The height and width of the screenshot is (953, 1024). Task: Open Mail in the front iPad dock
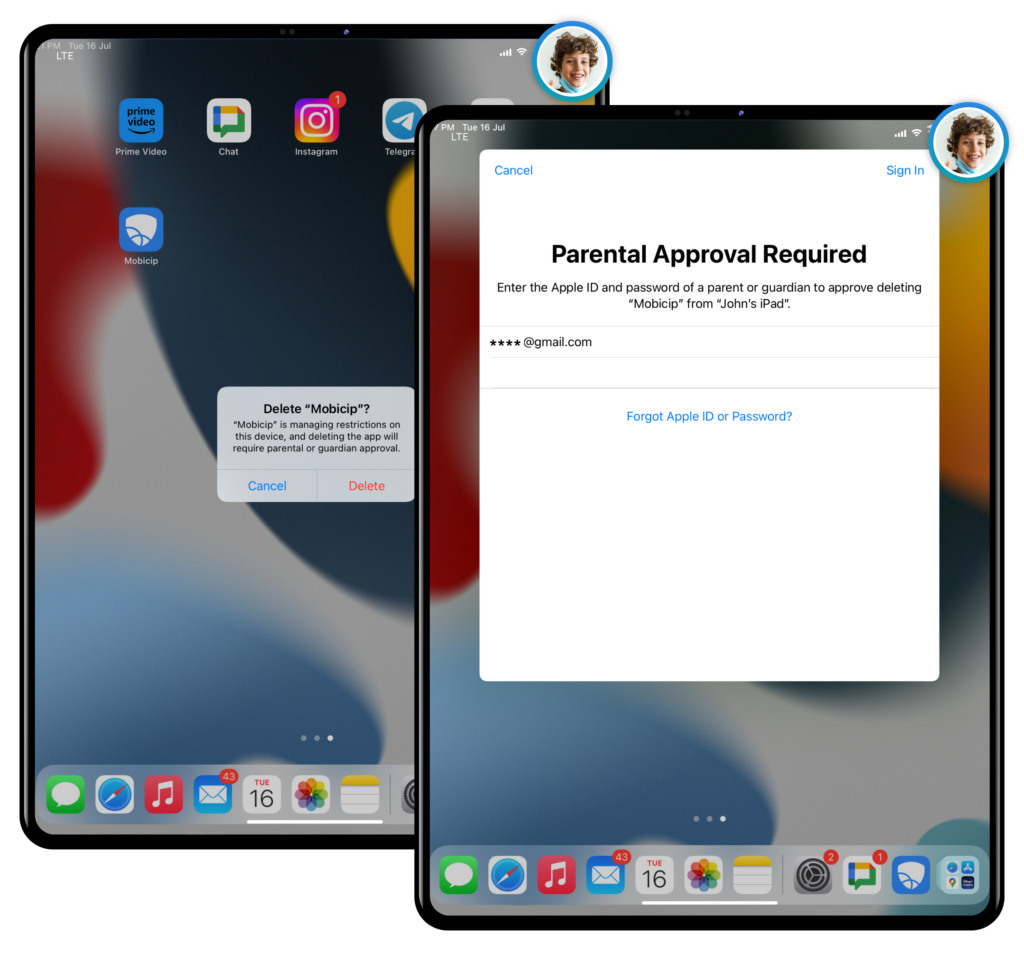click(606, 875)
